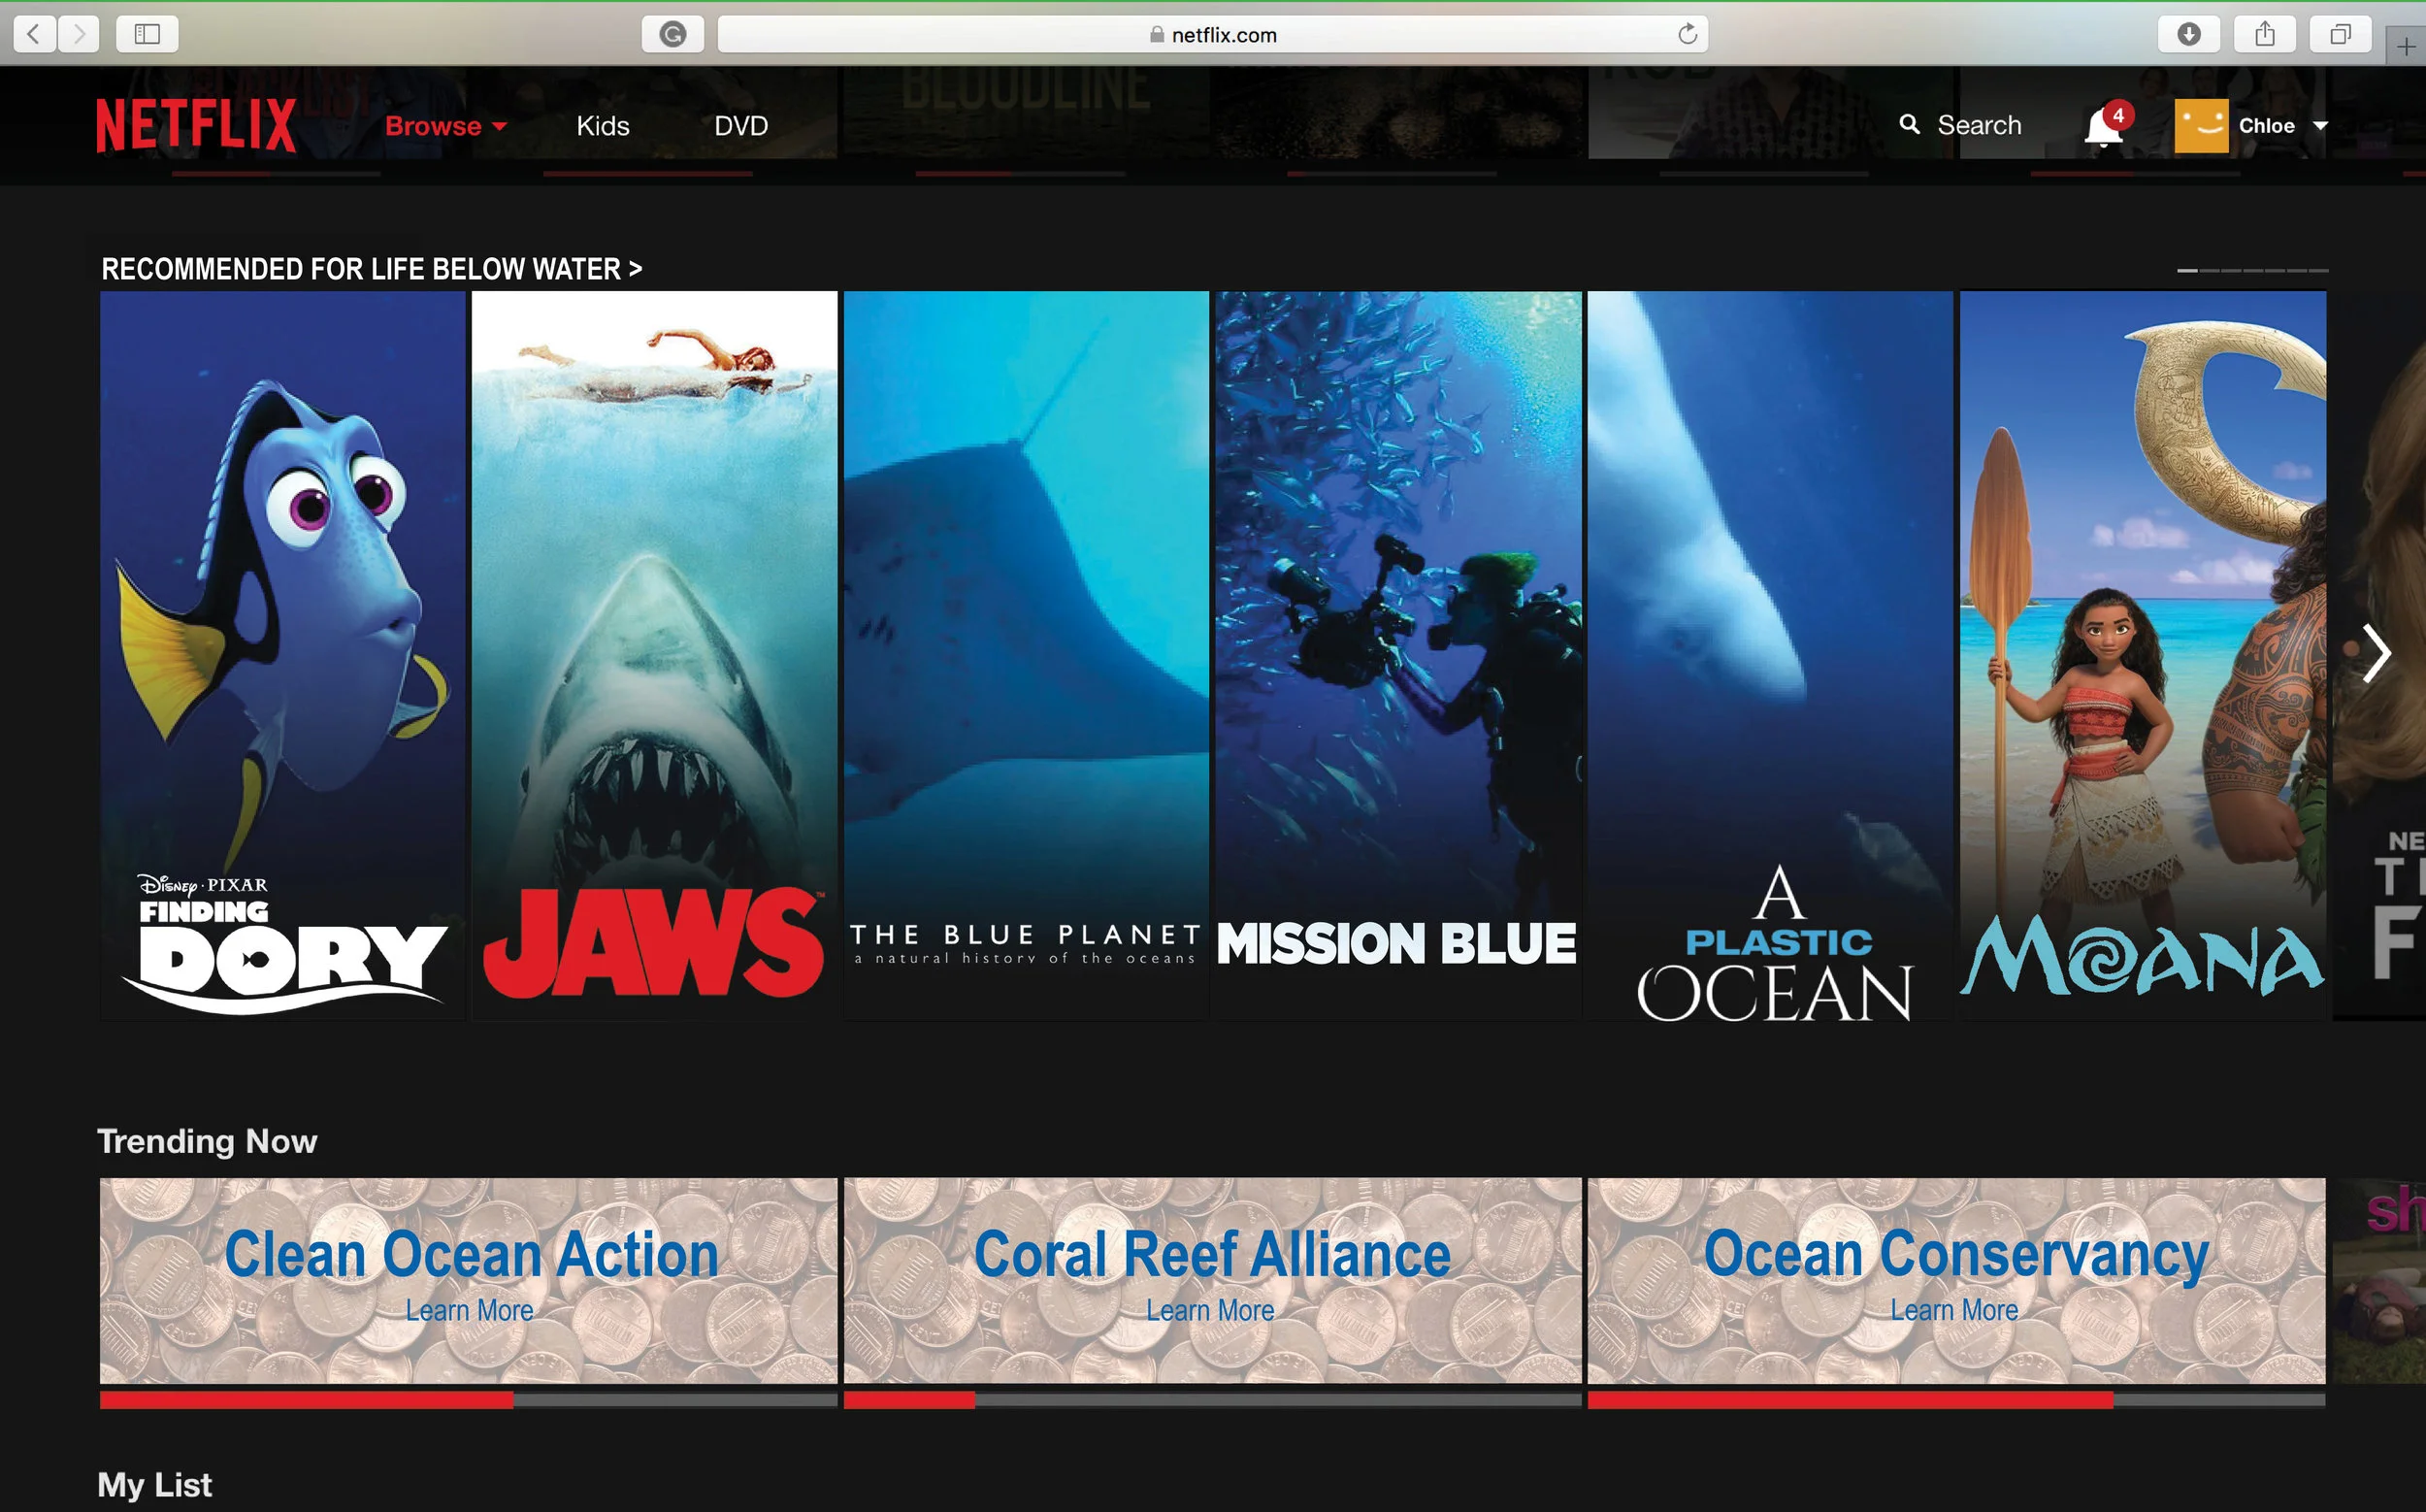Open the Chloe profile dropdown arrow

click(2320, 126)
